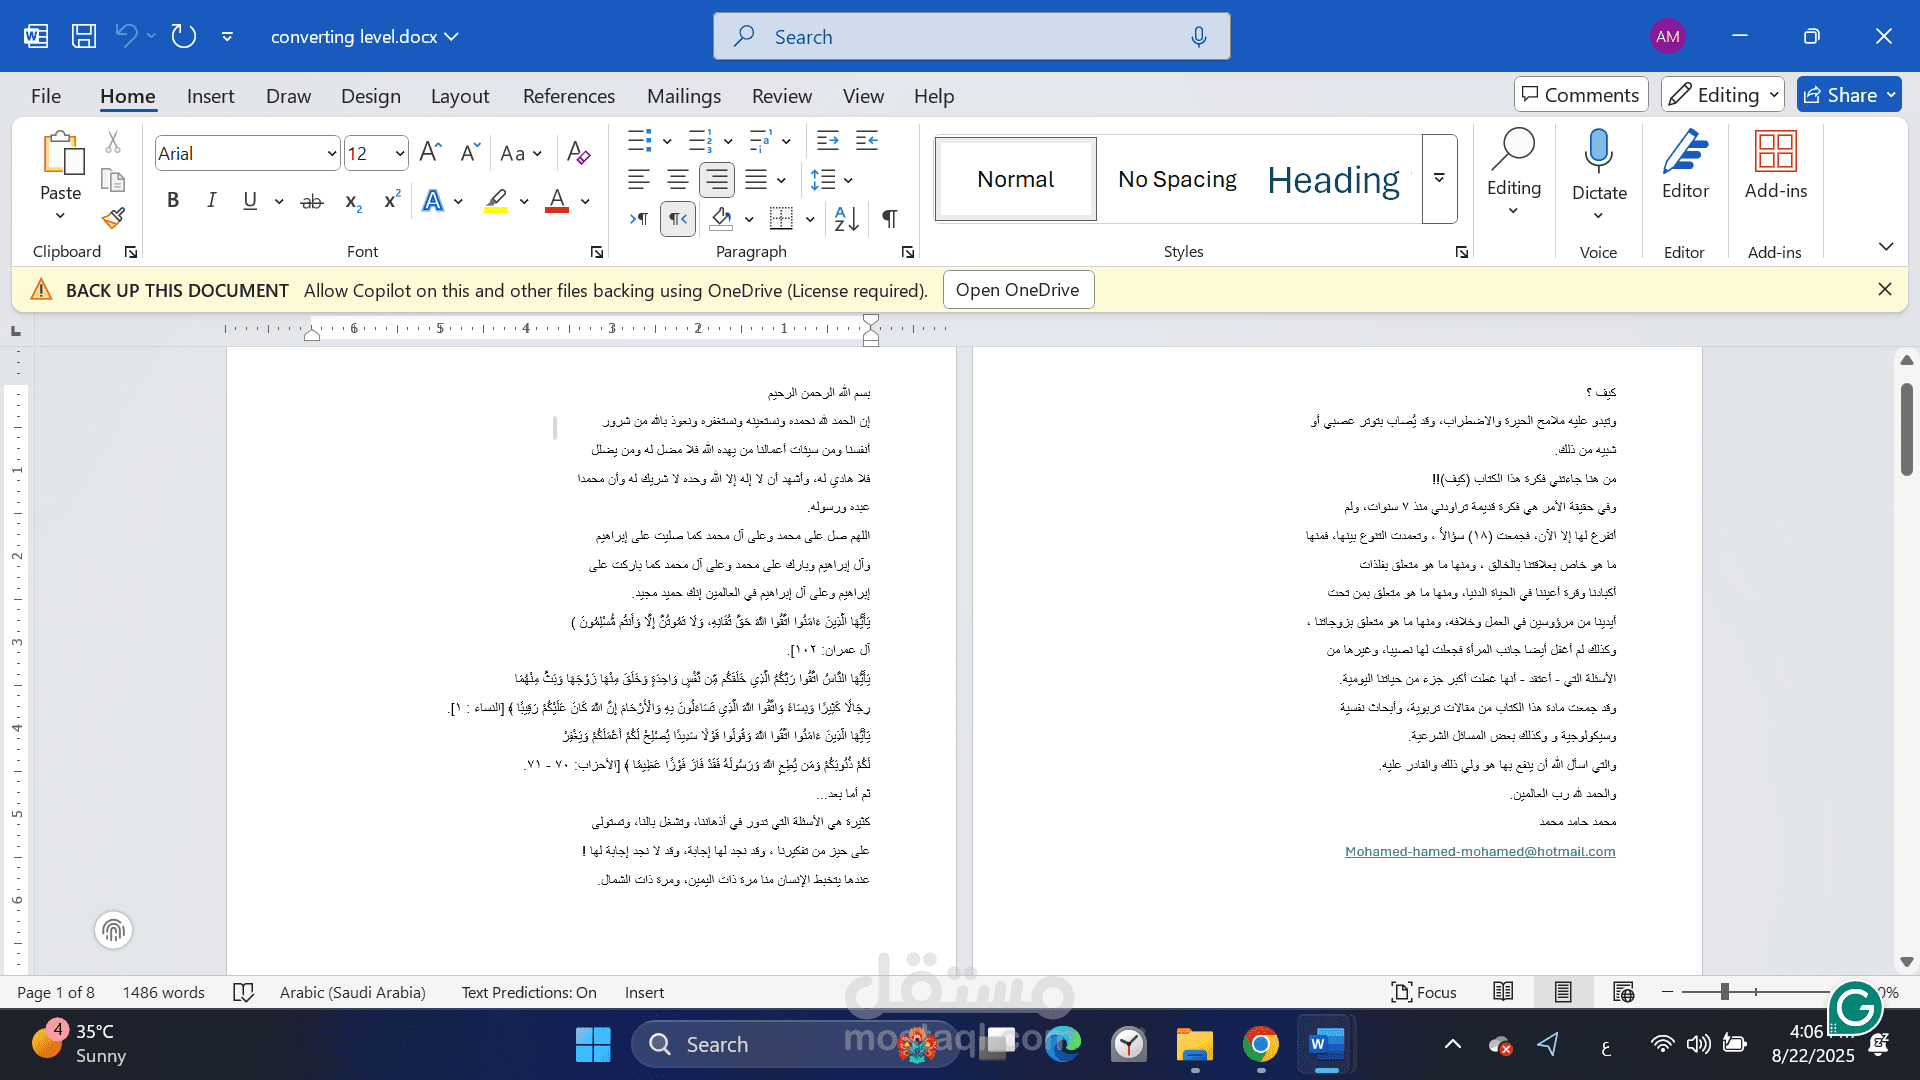Click the Sort paragraphs icon
Image resolution: width=1920 pixels, height=1080 pixels.
pyautogui.click(x=846, y=219)
